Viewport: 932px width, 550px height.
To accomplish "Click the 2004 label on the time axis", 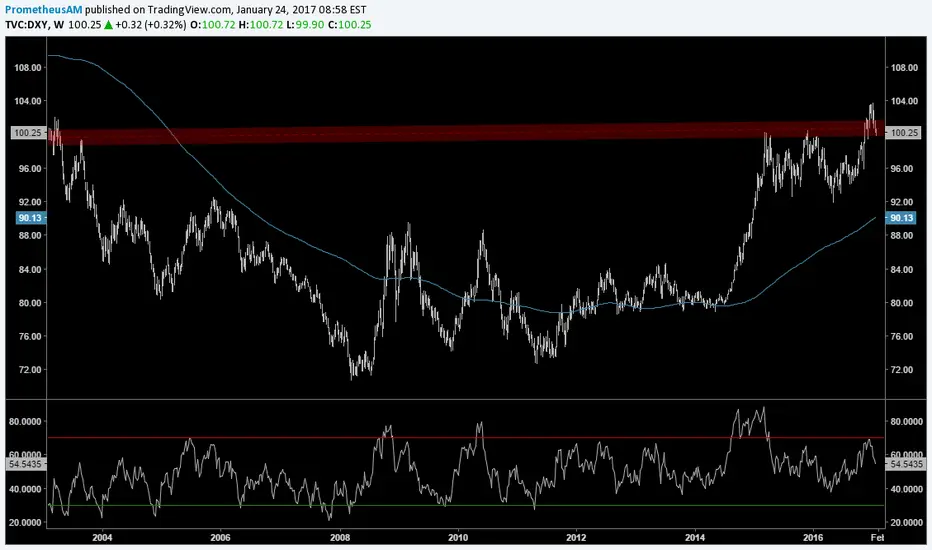I will pos(102,538).
